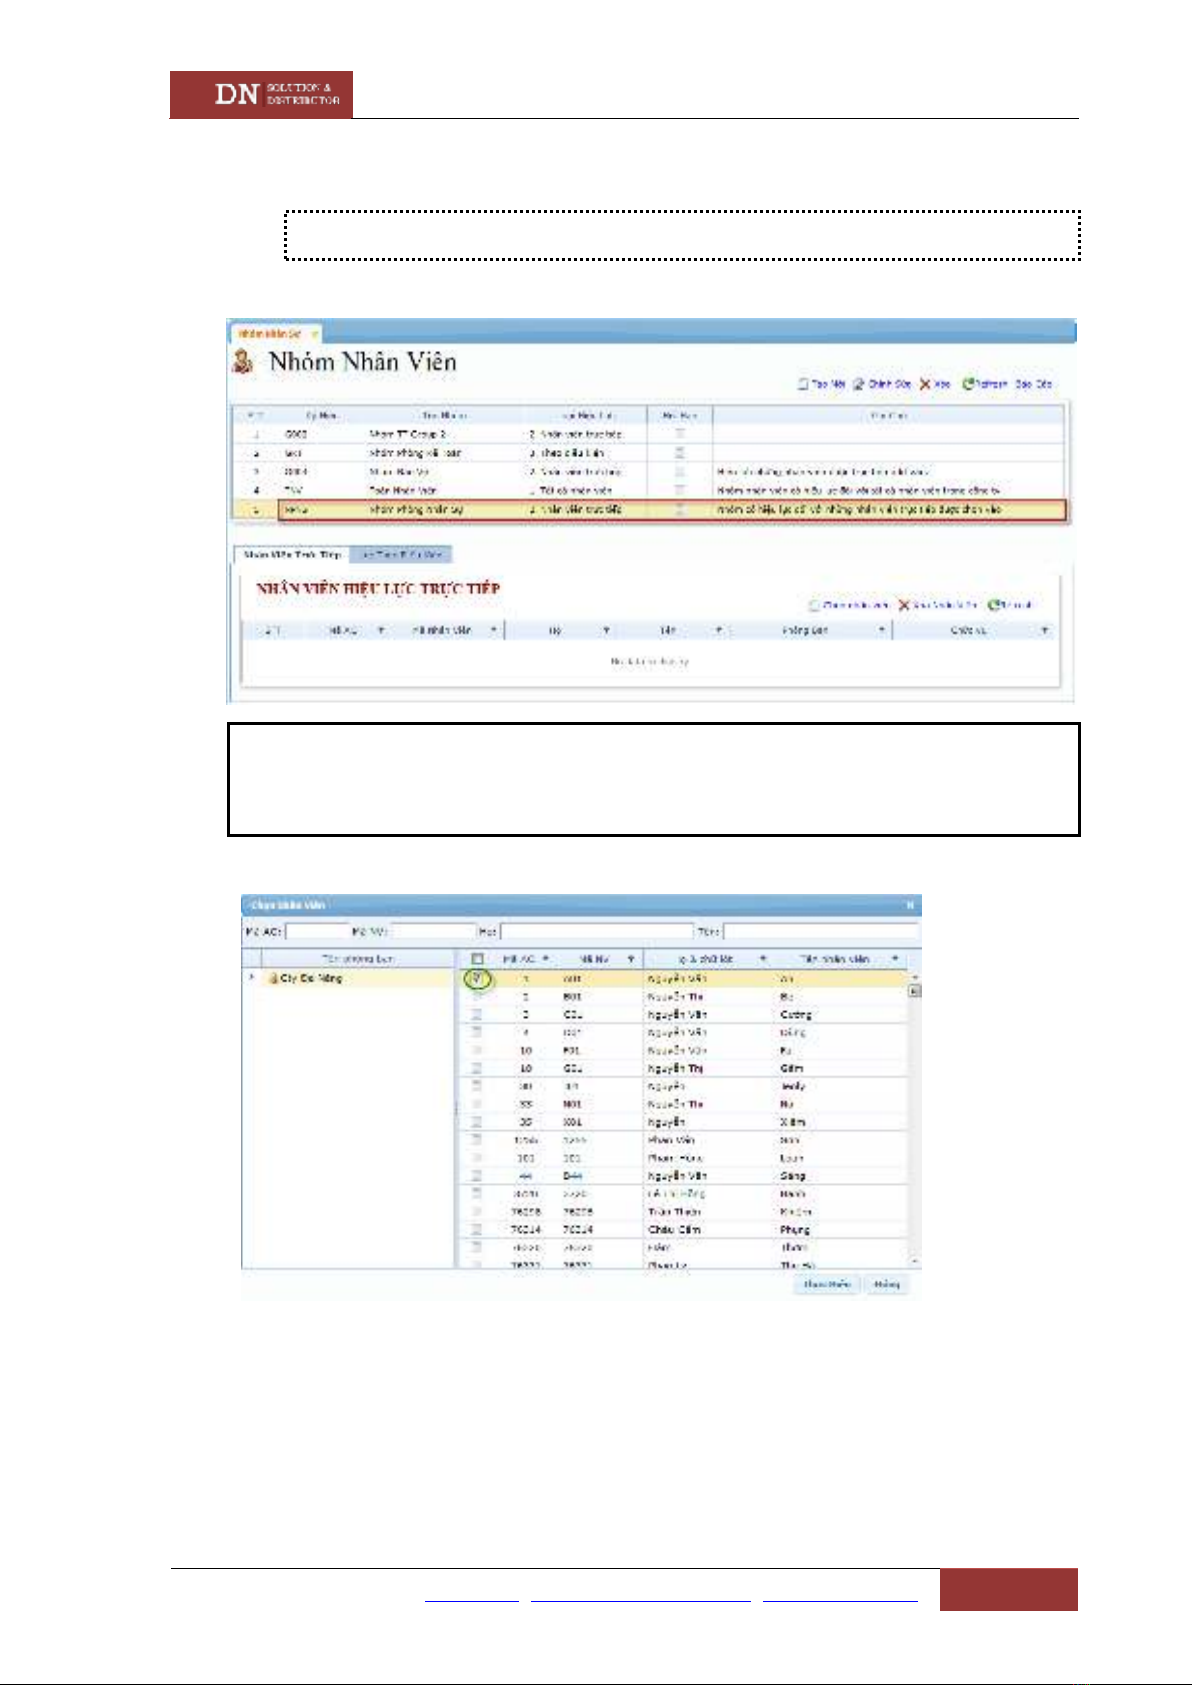Click the Tạo Mới new-record icon
1192x1685 pixels.
coord(803,384)
